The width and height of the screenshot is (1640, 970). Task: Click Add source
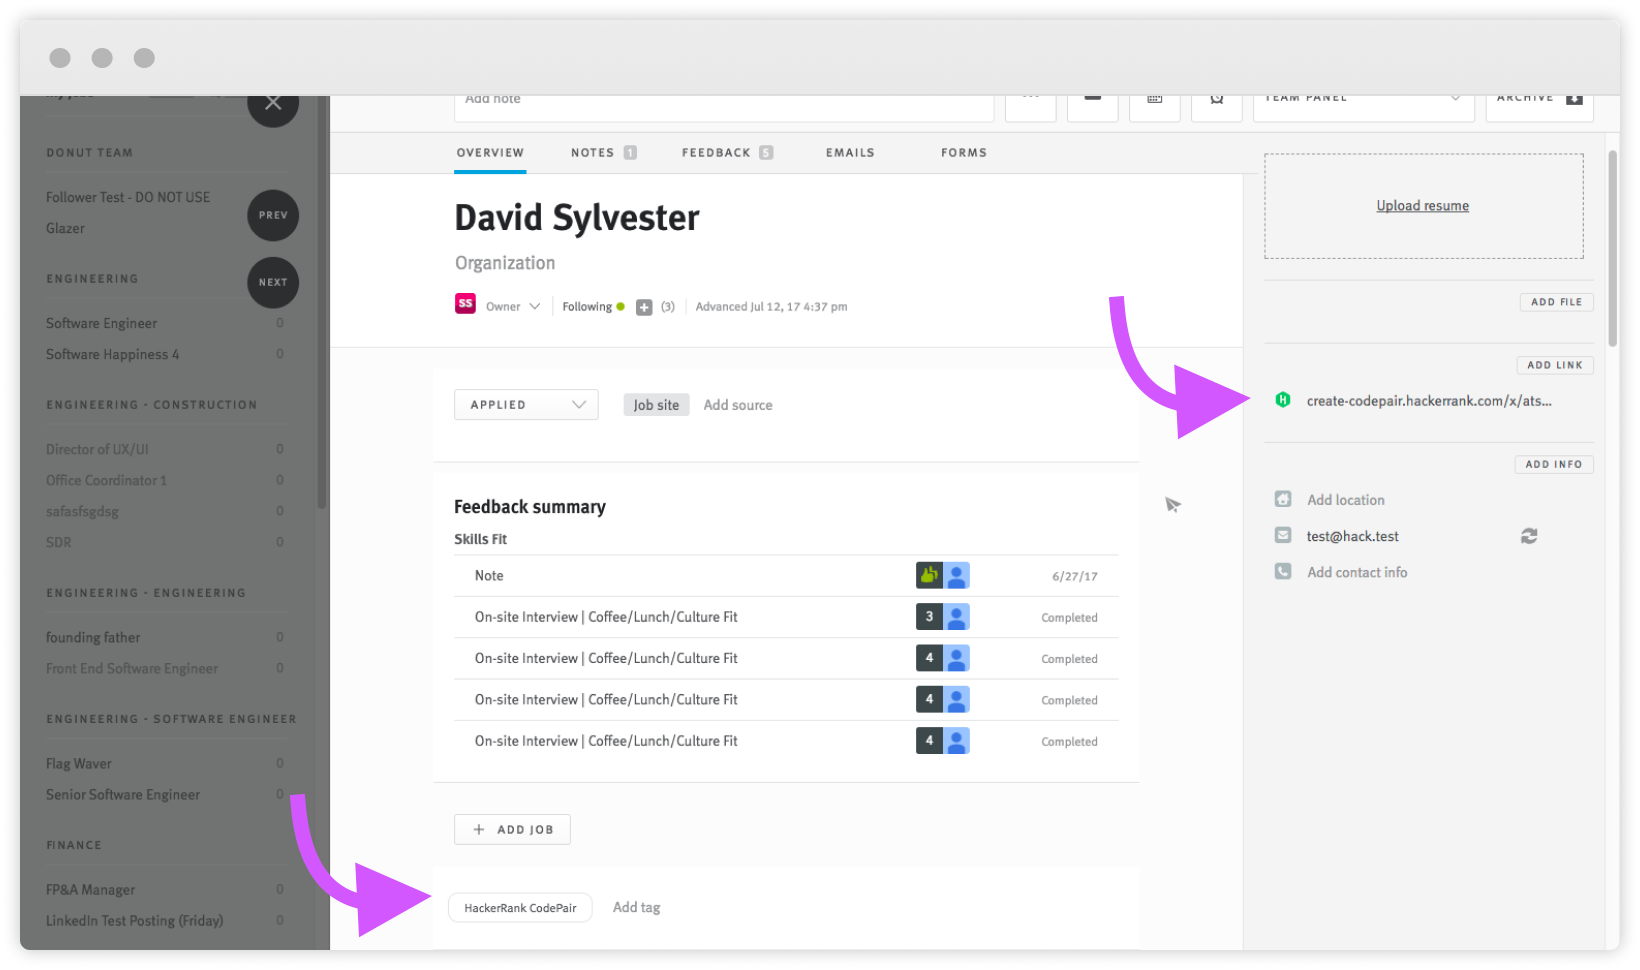click(738, 405)
